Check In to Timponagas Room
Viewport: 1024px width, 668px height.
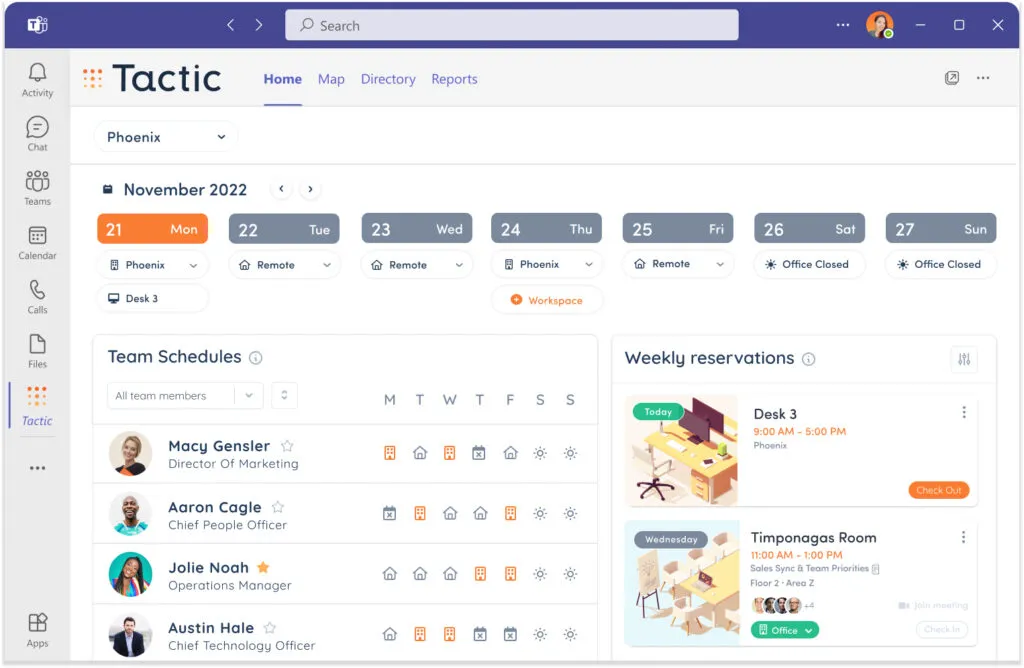coord(942,629)
